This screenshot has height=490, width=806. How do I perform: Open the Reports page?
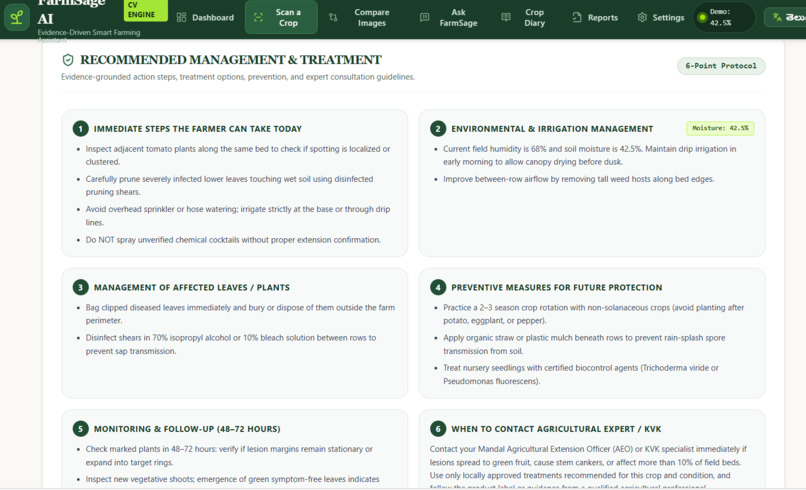coord(595,17)
